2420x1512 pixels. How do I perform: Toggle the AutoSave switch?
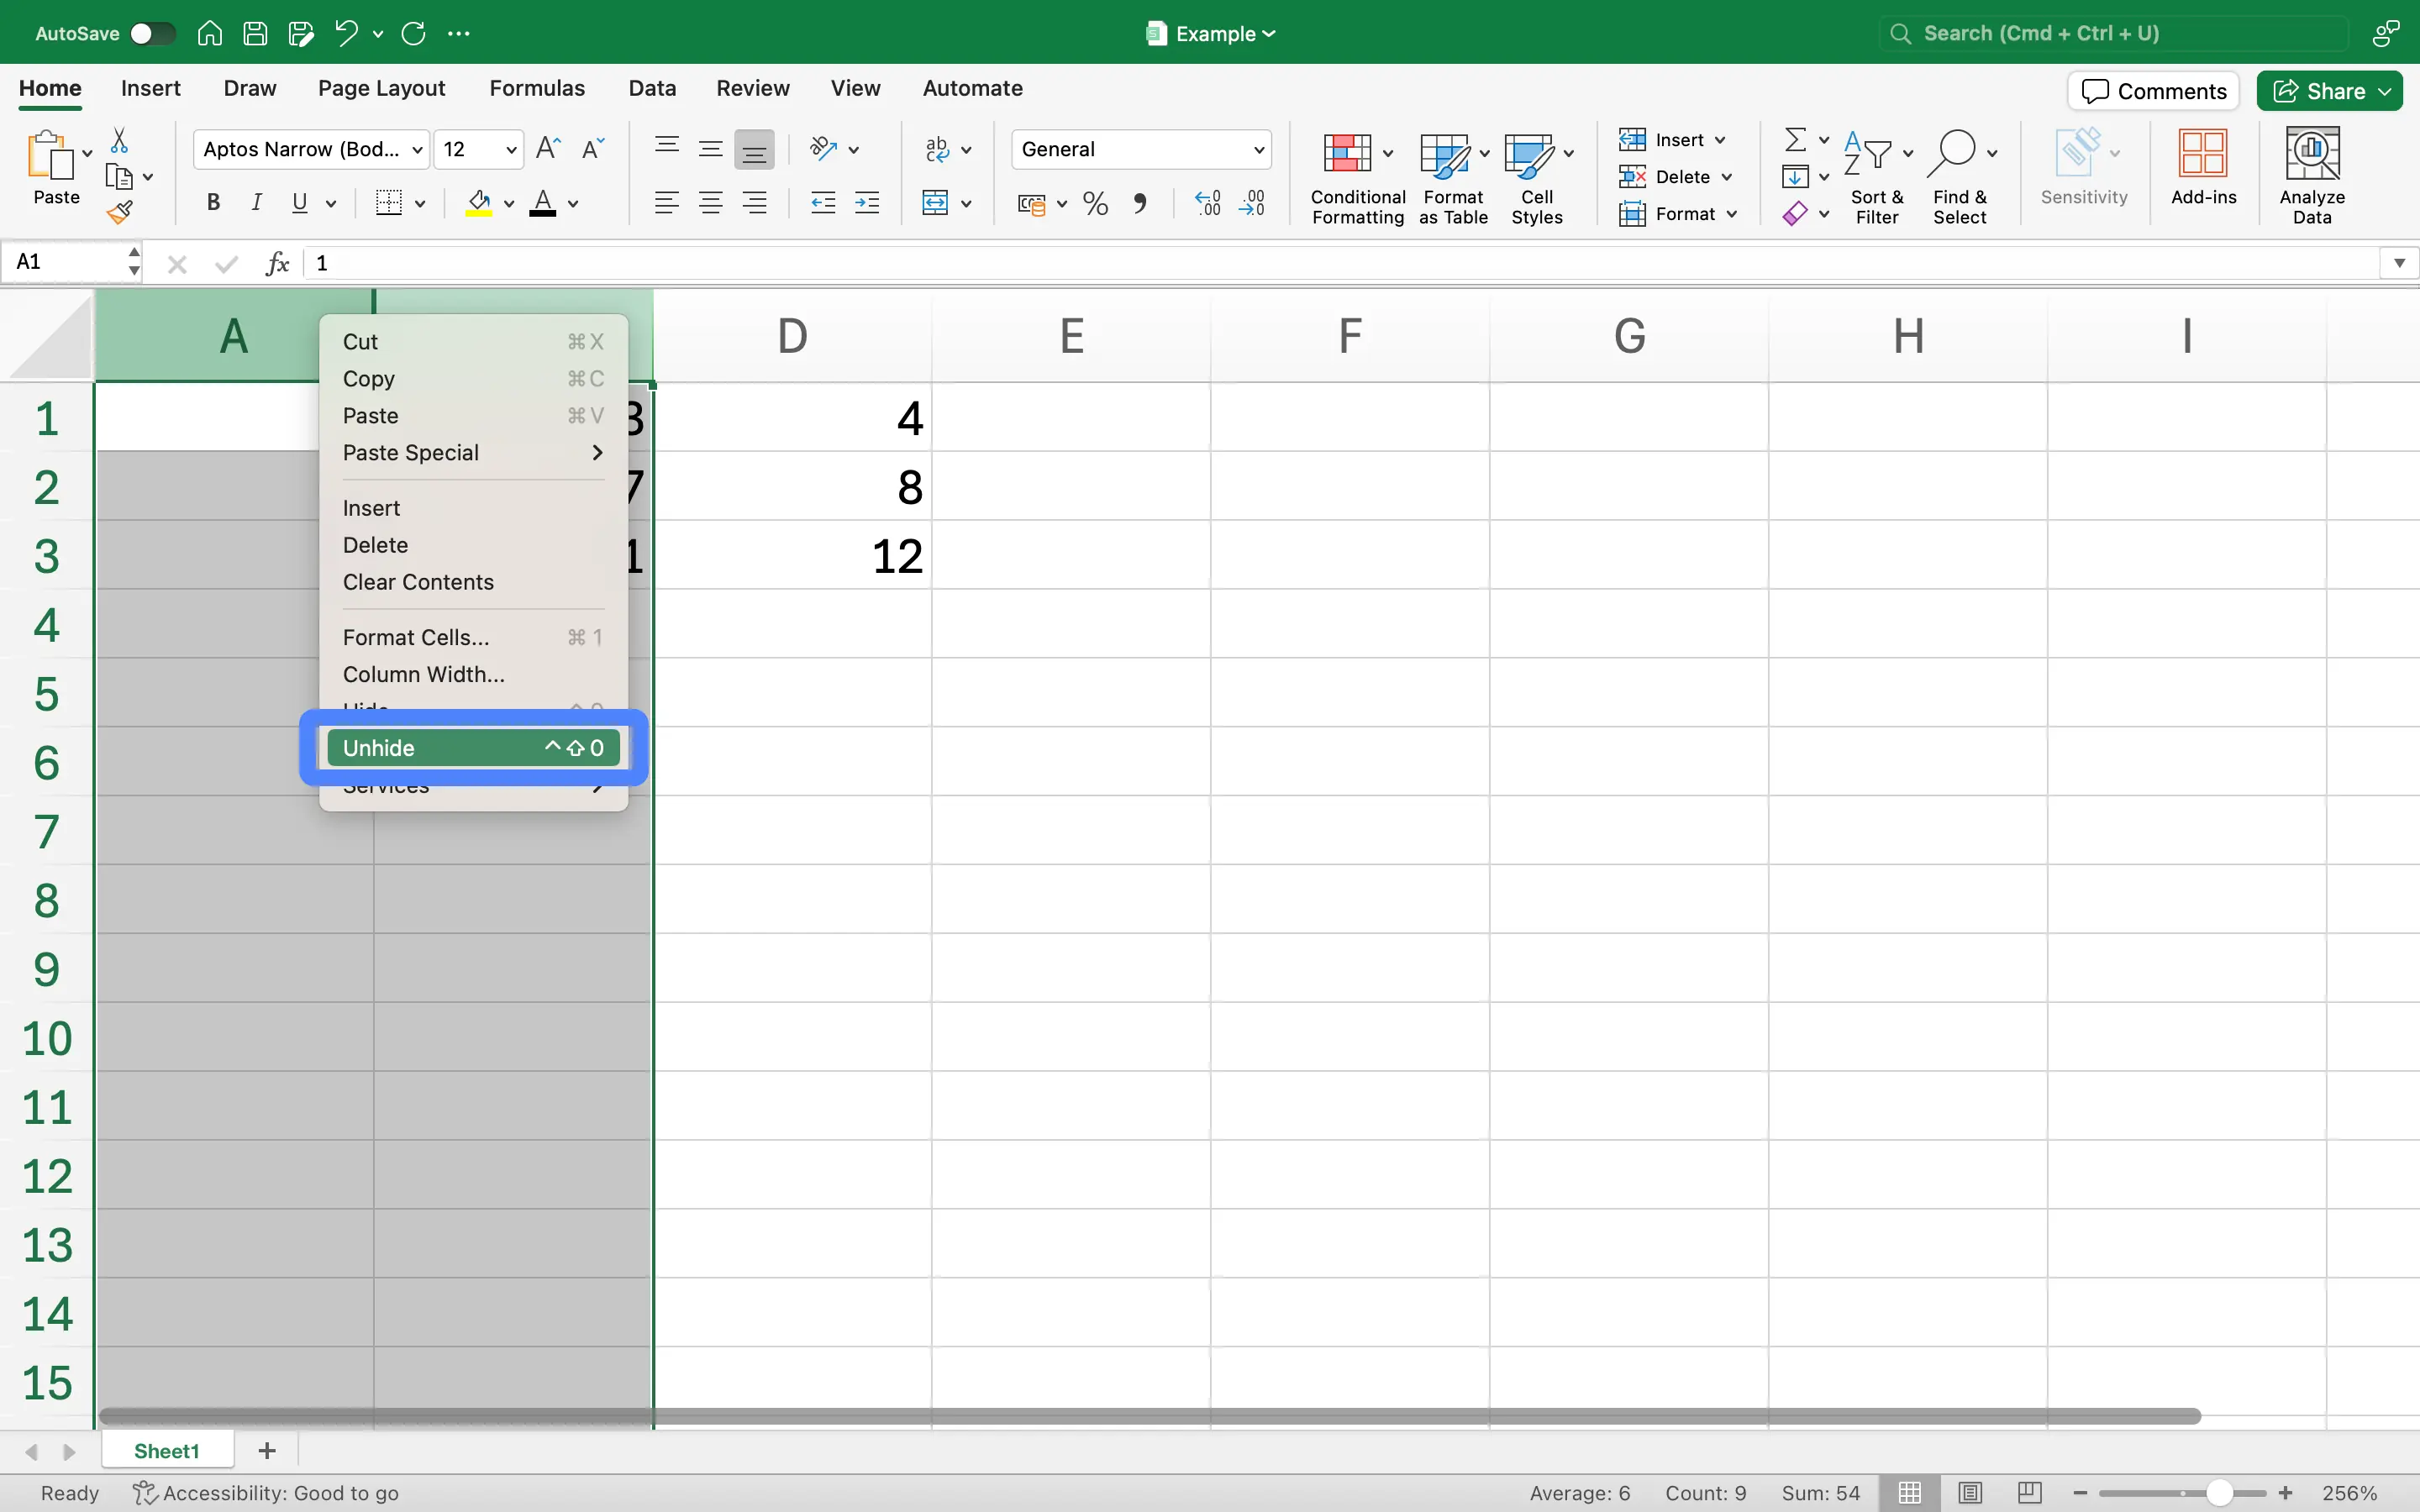click(153, 33)
